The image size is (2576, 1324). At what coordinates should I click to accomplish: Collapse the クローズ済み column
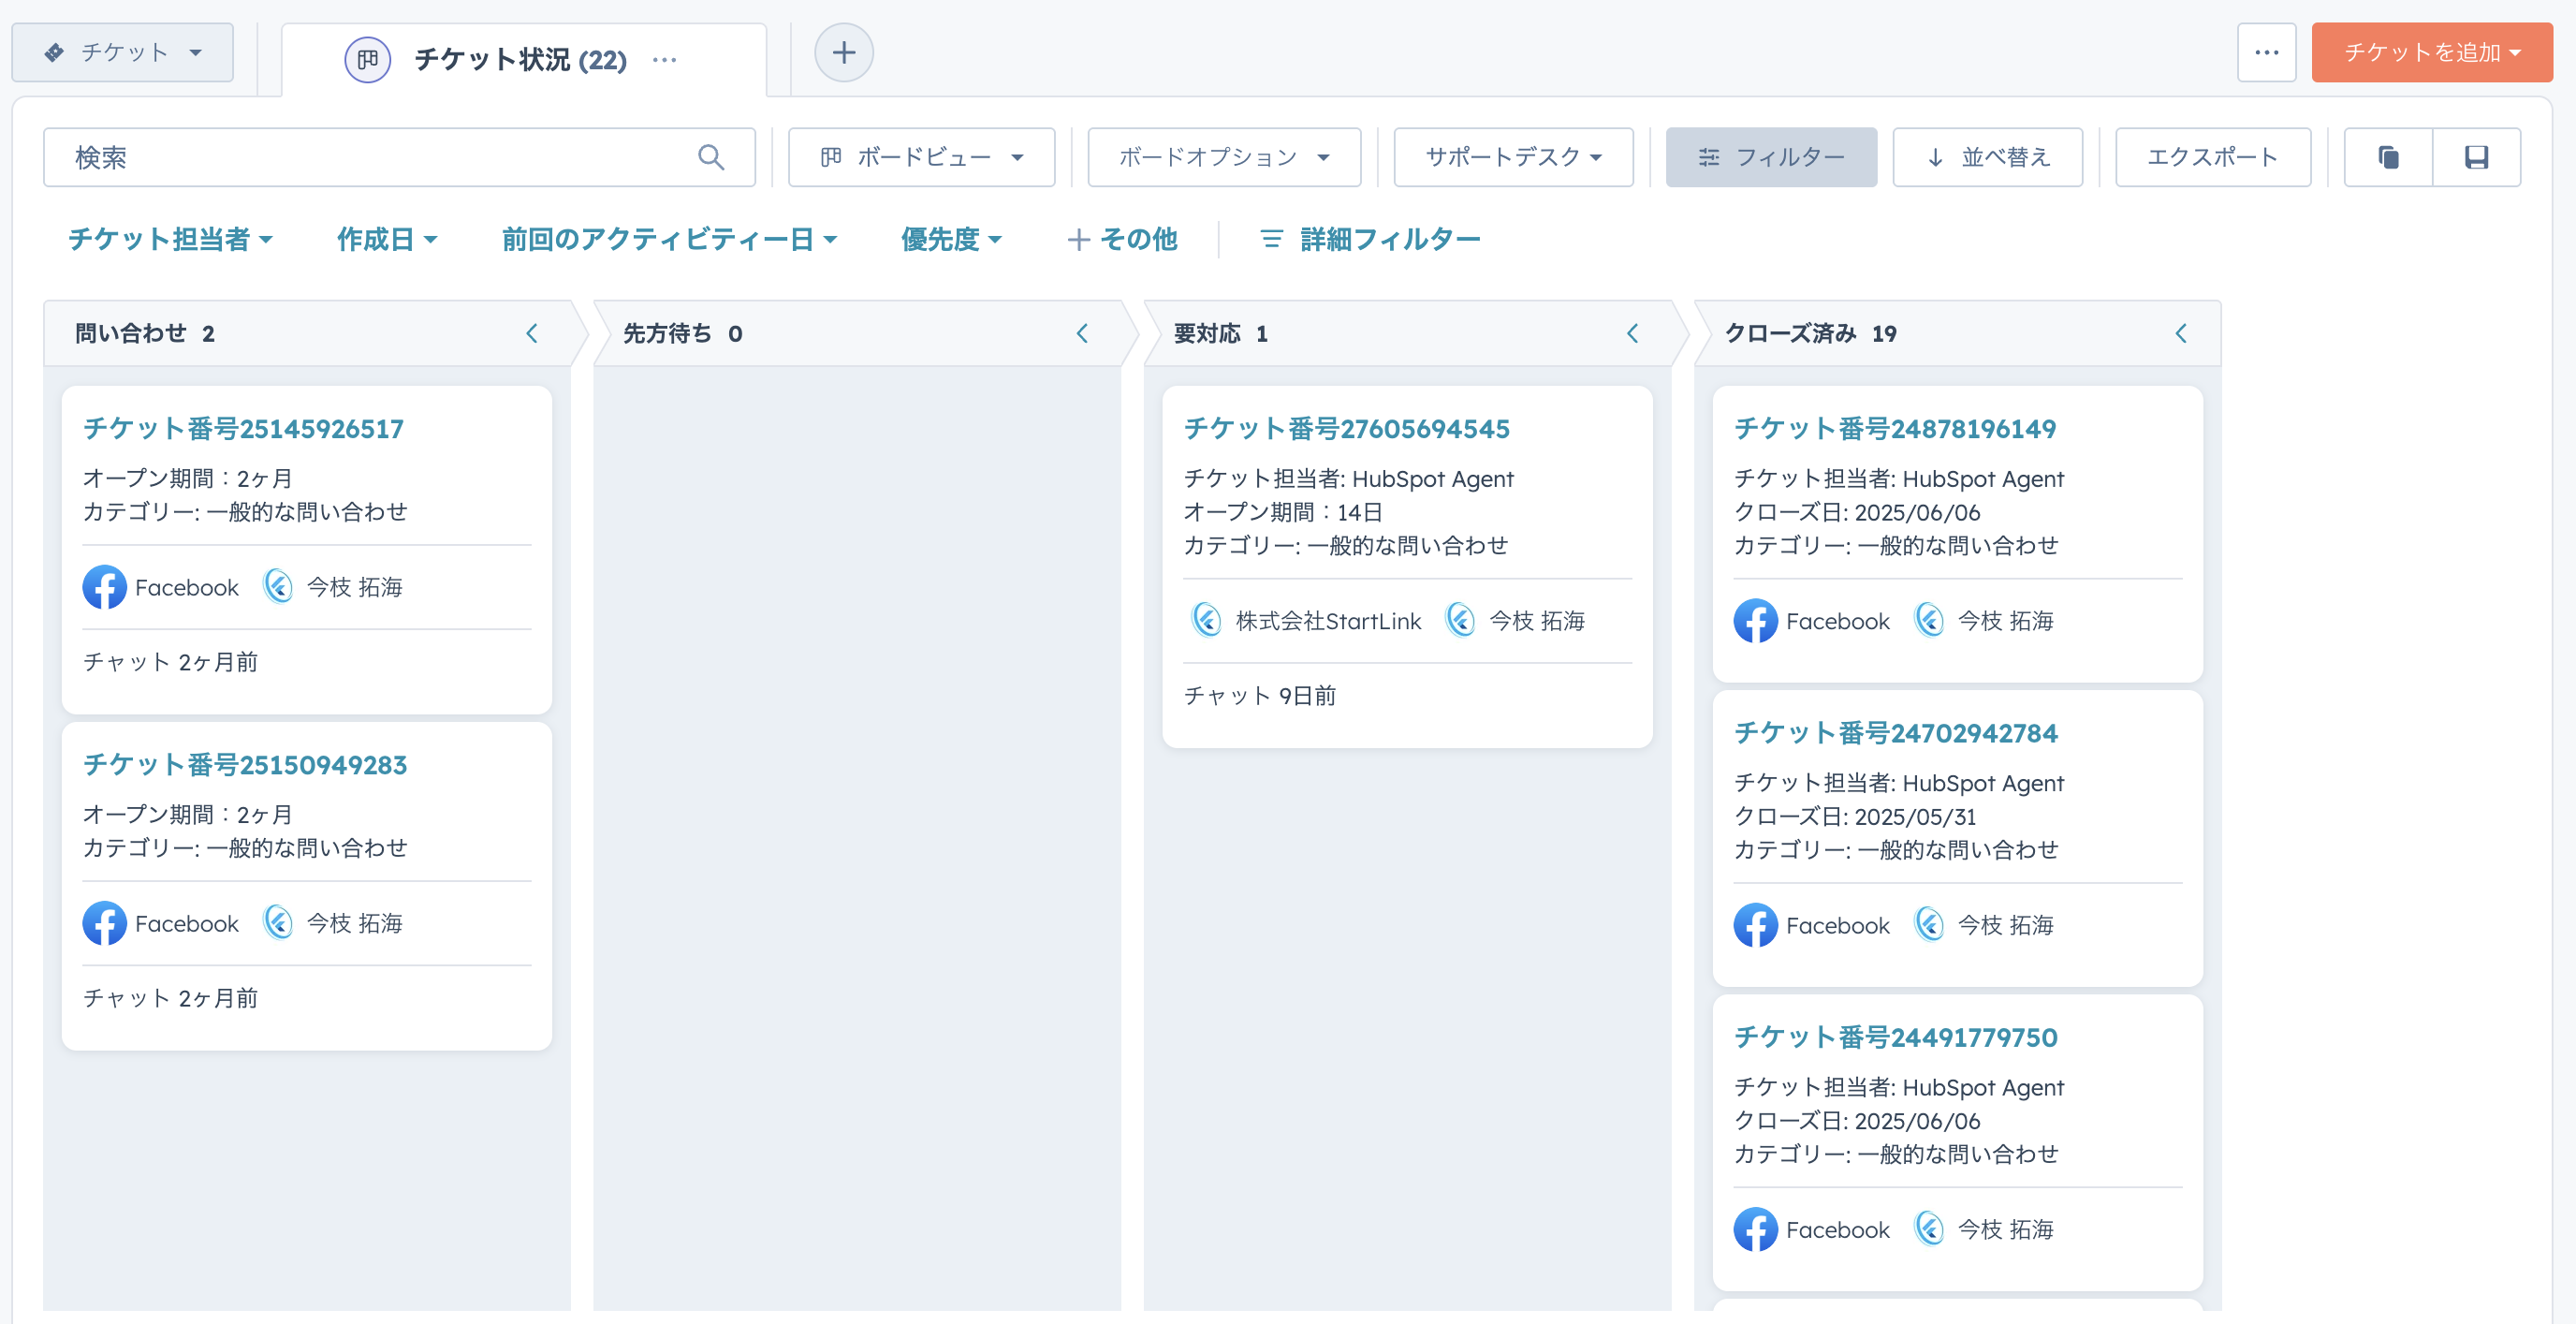pos(2181,333)
